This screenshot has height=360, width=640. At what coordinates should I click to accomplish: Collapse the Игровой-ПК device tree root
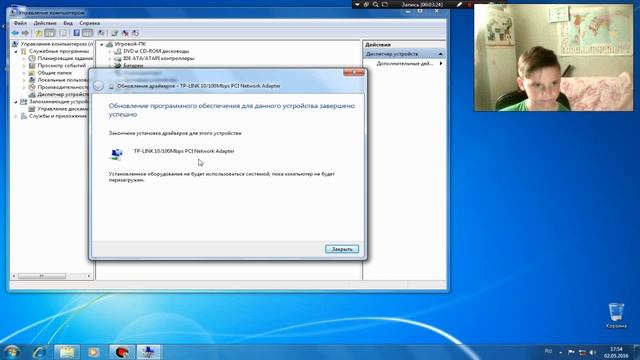click(x=102, y=44)
